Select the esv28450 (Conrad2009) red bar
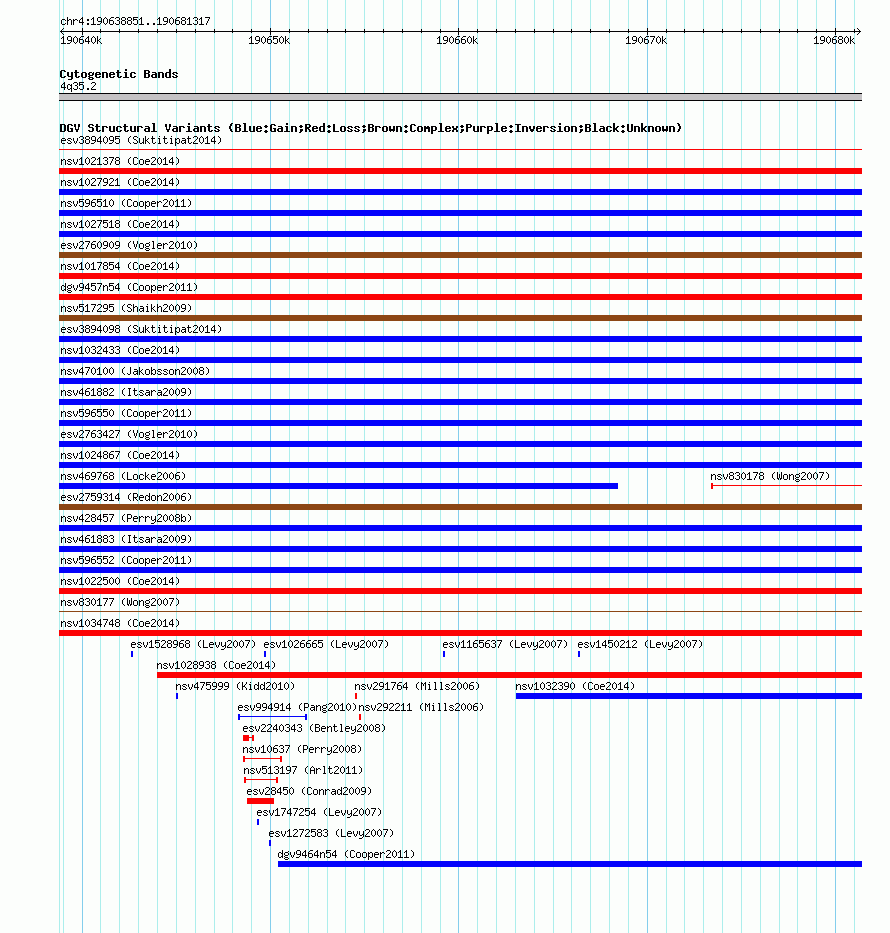The width and height of the screenshot is (890, 933). tap(261, 801)
